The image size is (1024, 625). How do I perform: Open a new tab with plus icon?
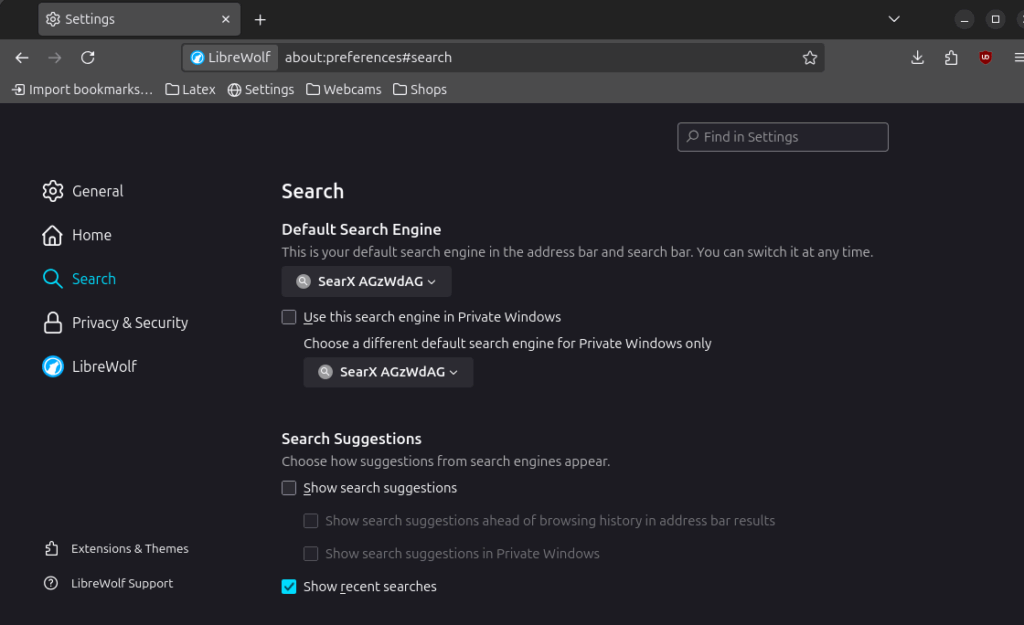260,19
